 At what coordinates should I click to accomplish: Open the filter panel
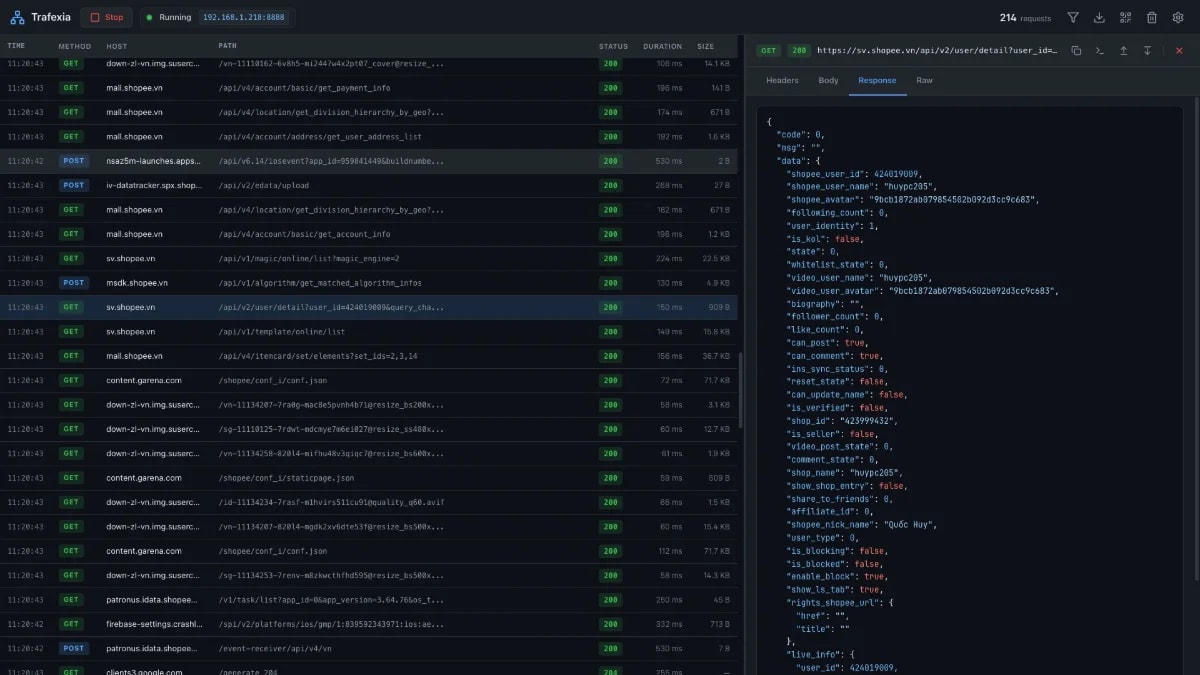1073,17
